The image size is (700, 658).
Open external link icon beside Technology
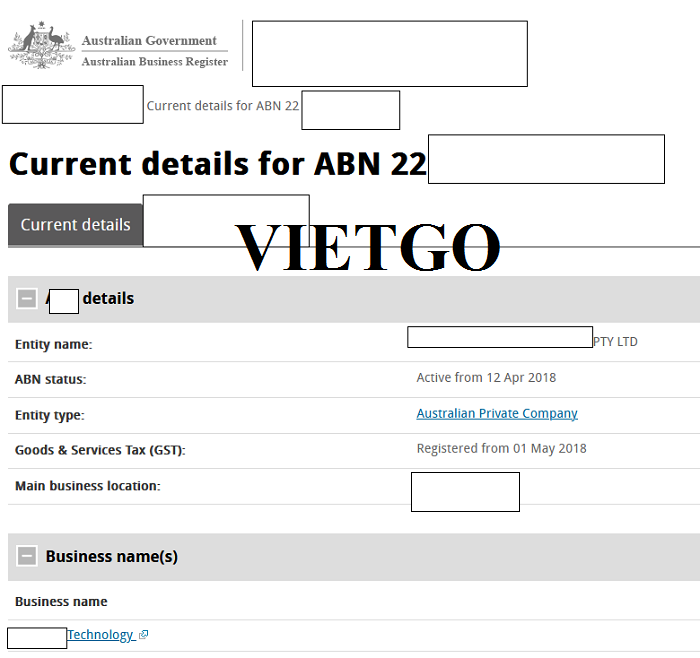click(x=144, y=635)
